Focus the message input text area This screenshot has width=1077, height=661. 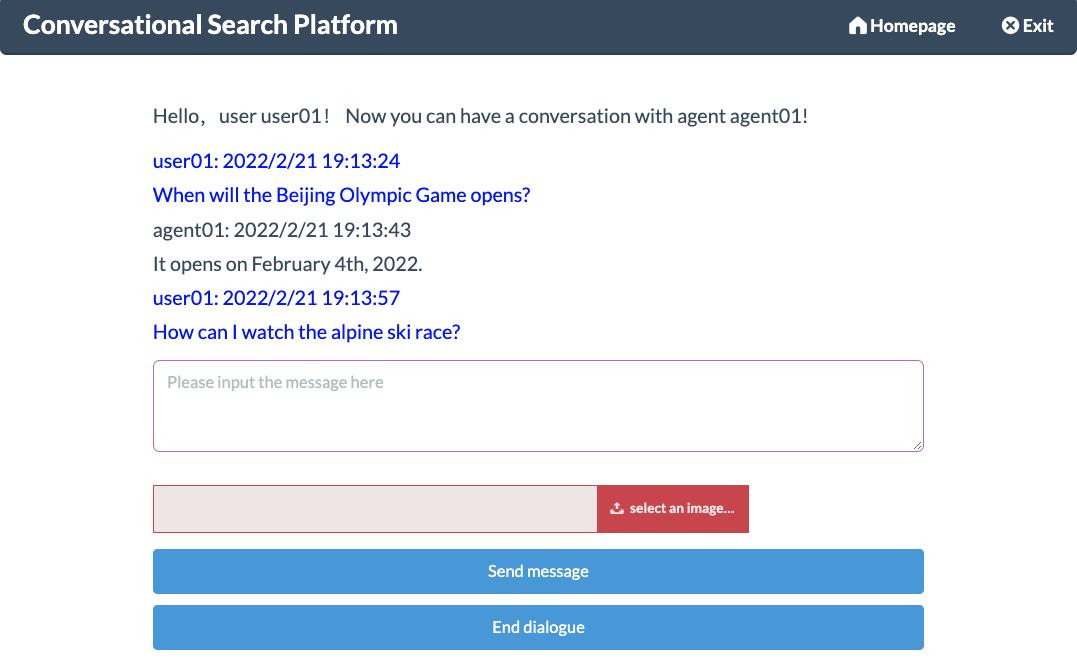(537, 406)
